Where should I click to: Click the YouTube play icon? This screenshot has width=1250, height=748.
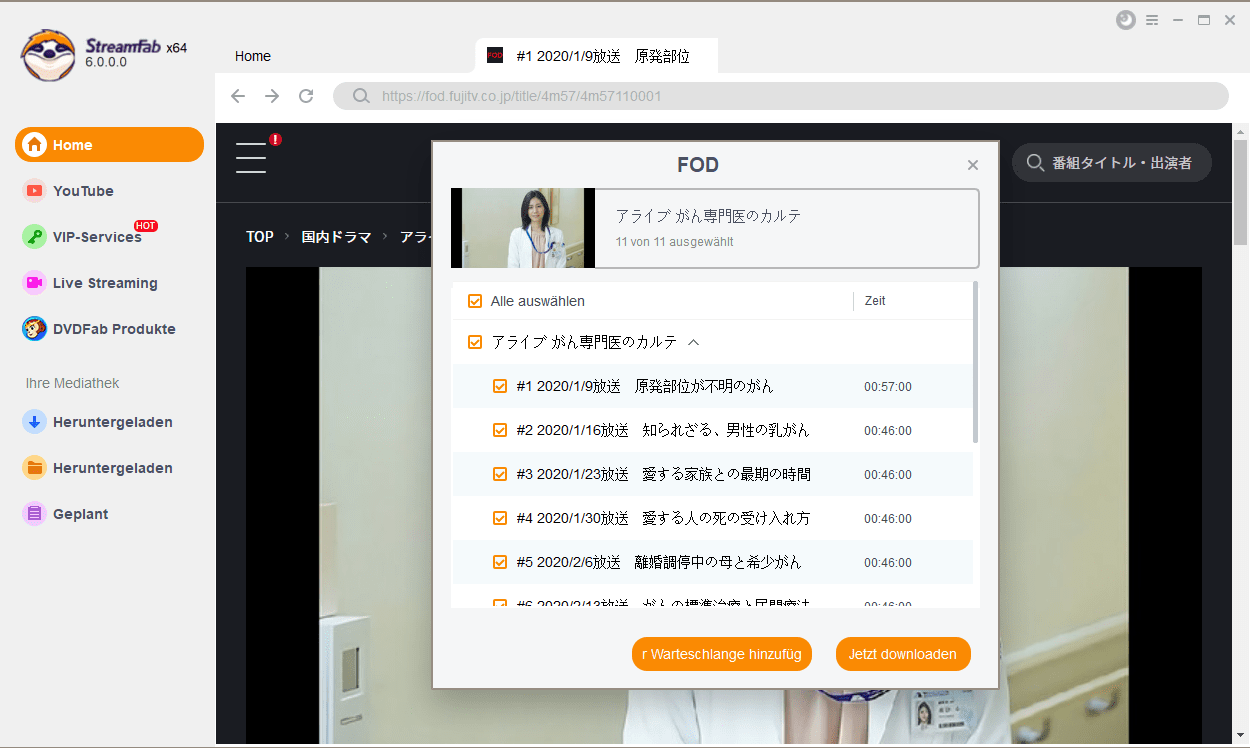click(34, 191)
